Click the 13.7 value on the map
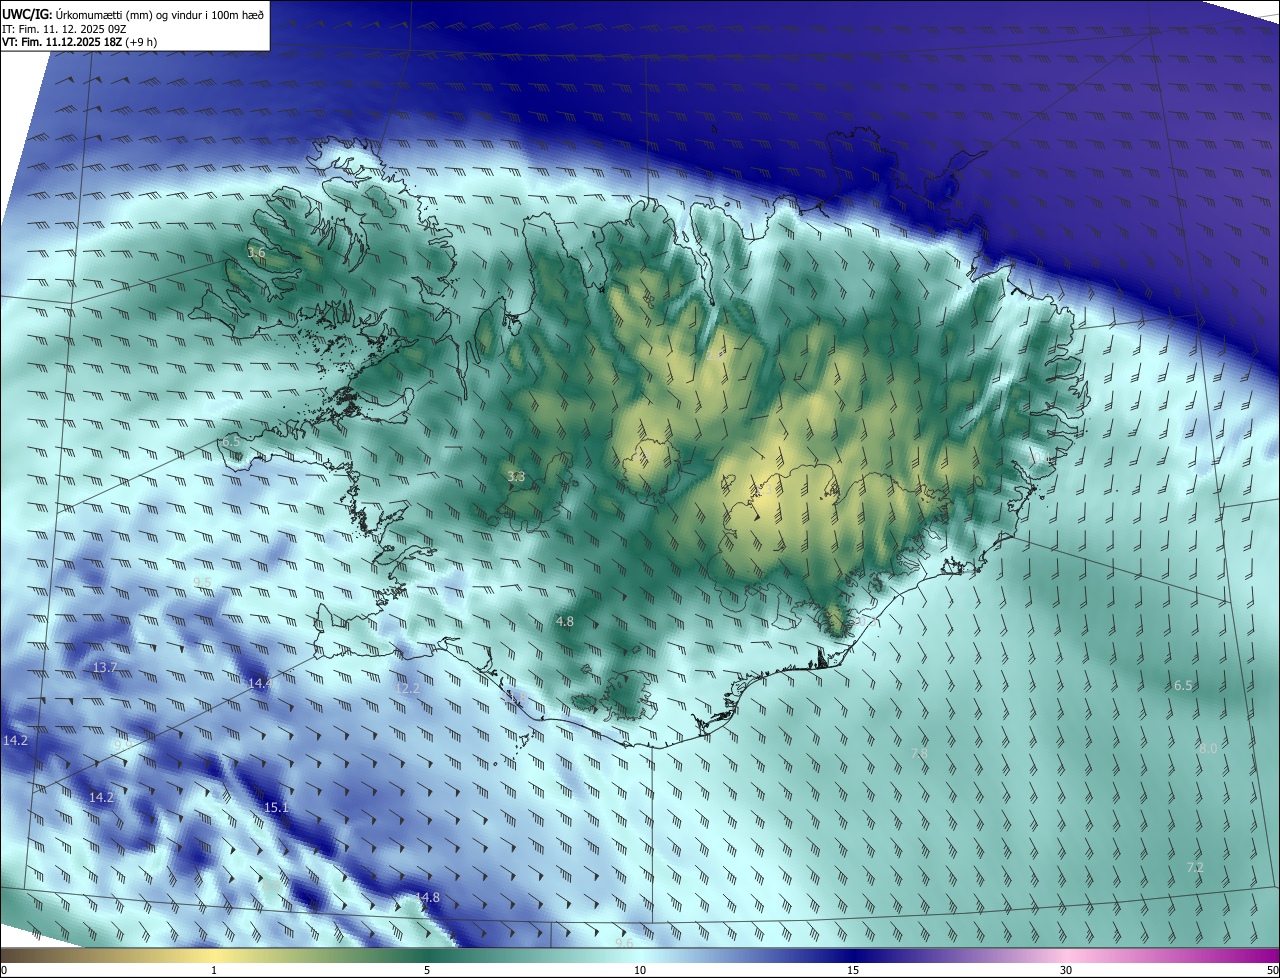The height and width of the screenshot is (978, 1280). [105, 668]
